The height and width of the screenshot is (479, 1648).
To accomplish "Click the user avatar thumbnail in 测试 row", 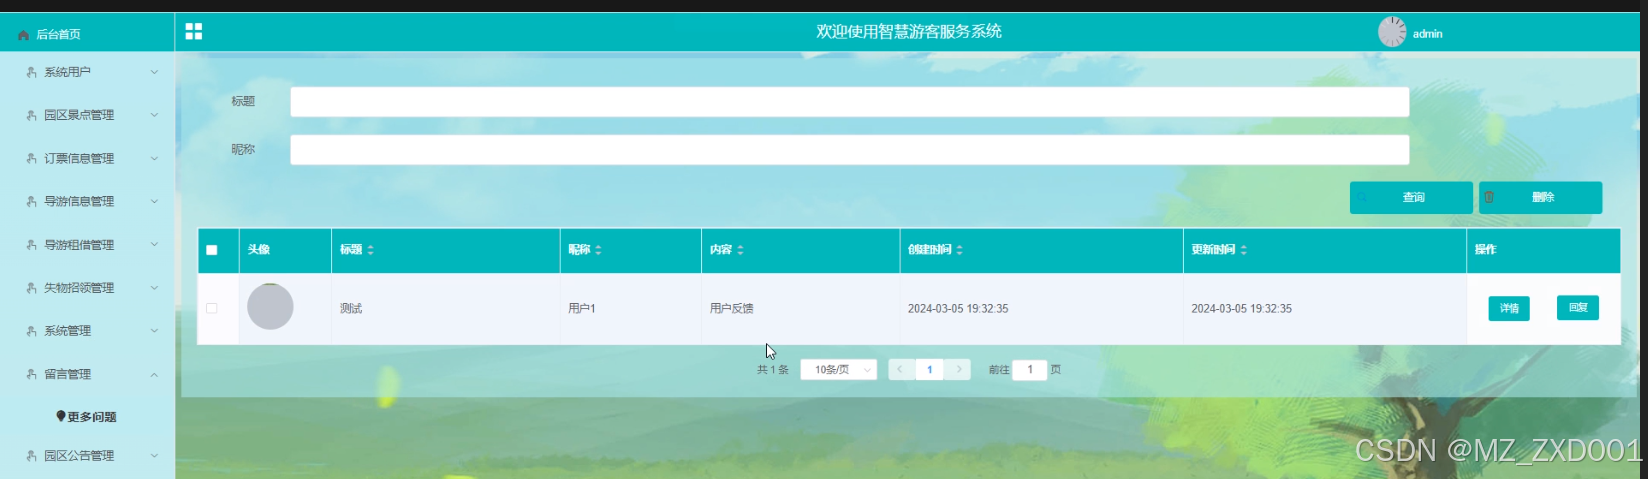I will (x=270, y=307).
